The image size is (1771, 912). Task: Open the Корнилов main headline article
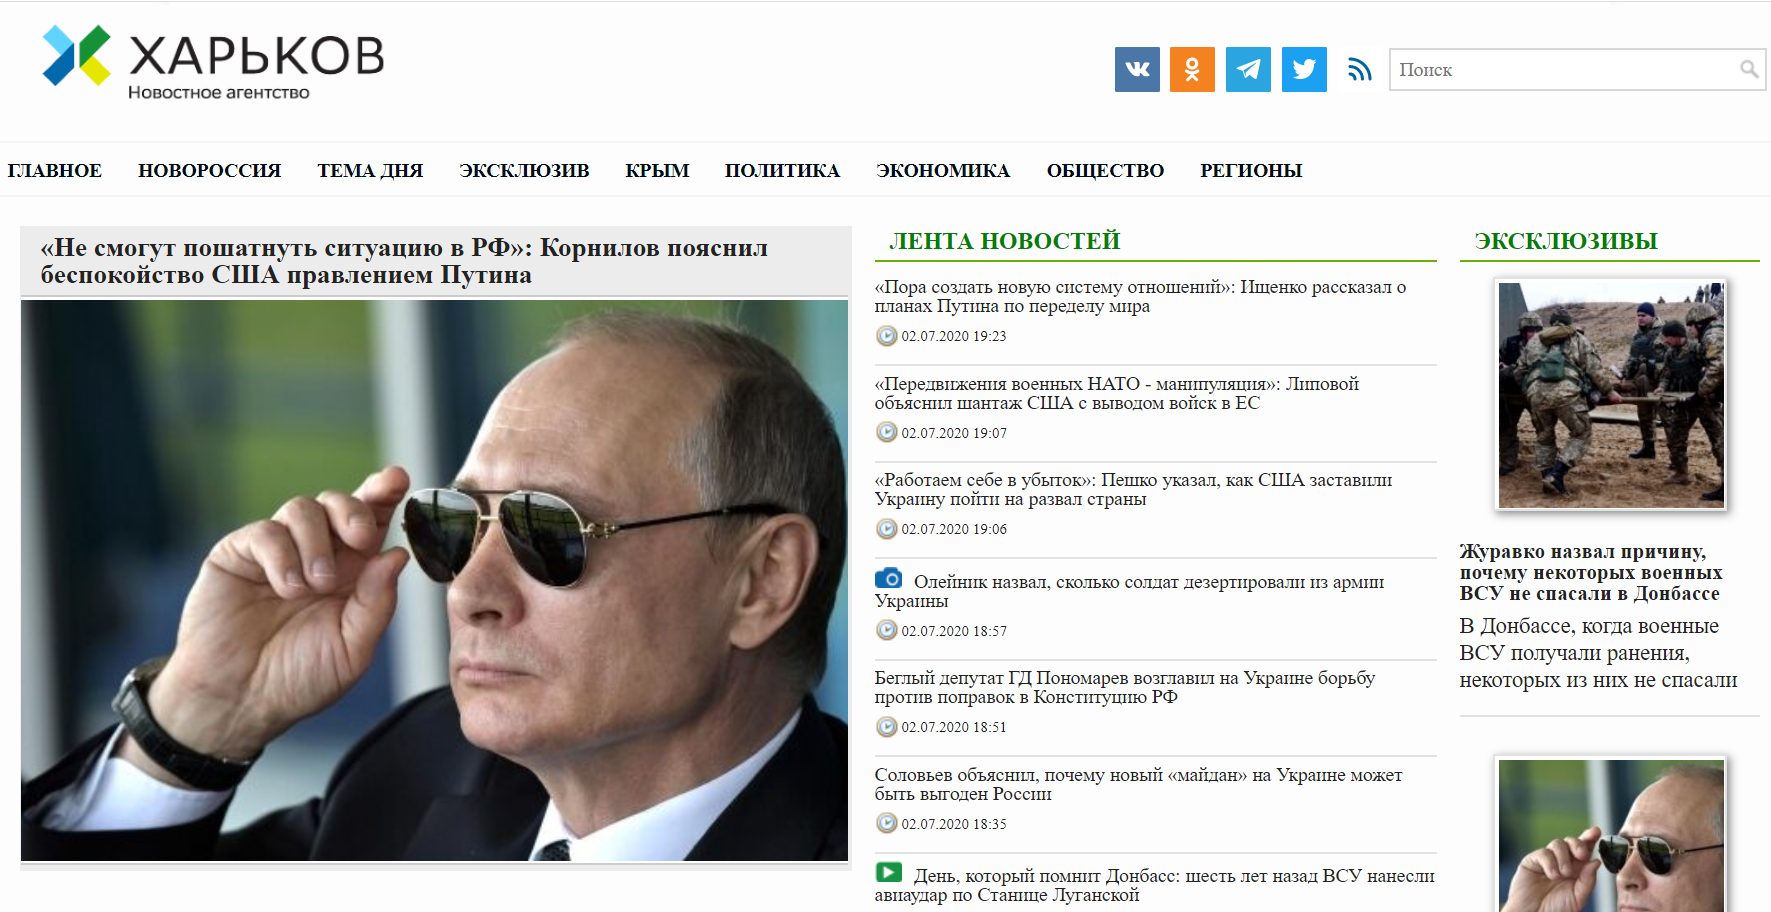[x=404, y=261]
